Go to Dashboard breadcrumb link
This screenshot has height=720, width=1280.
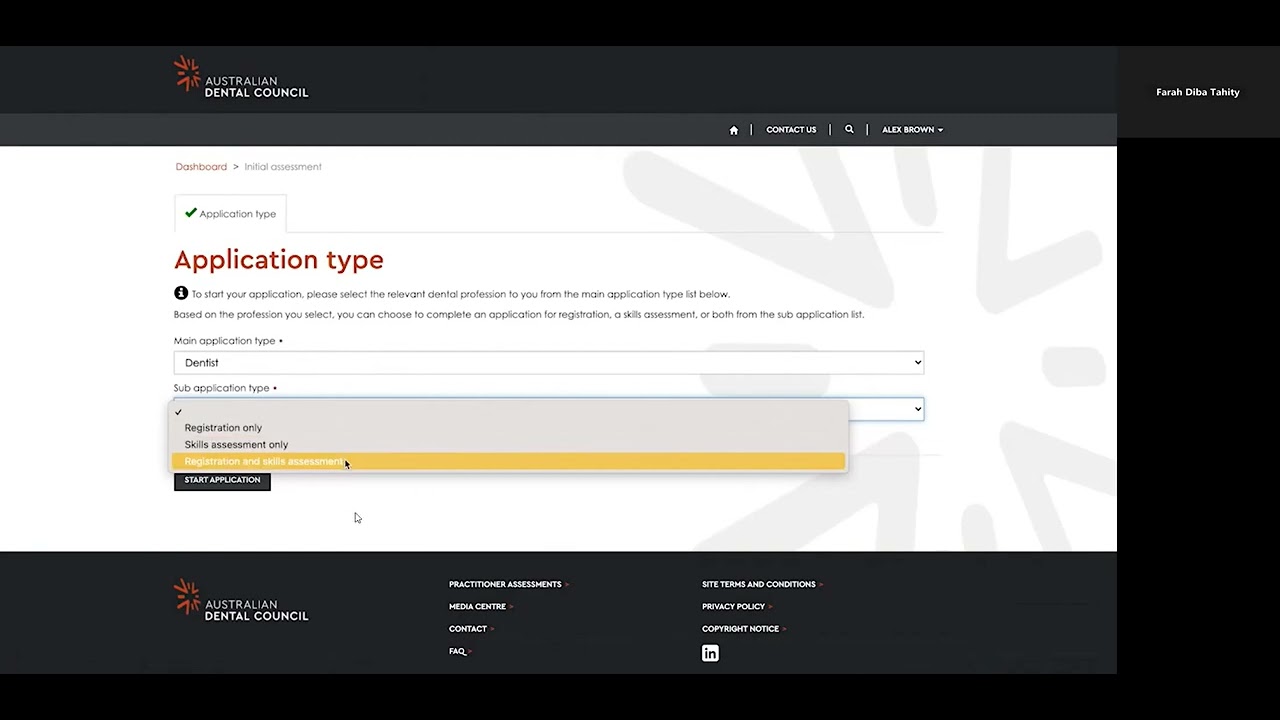pos(201,167)
